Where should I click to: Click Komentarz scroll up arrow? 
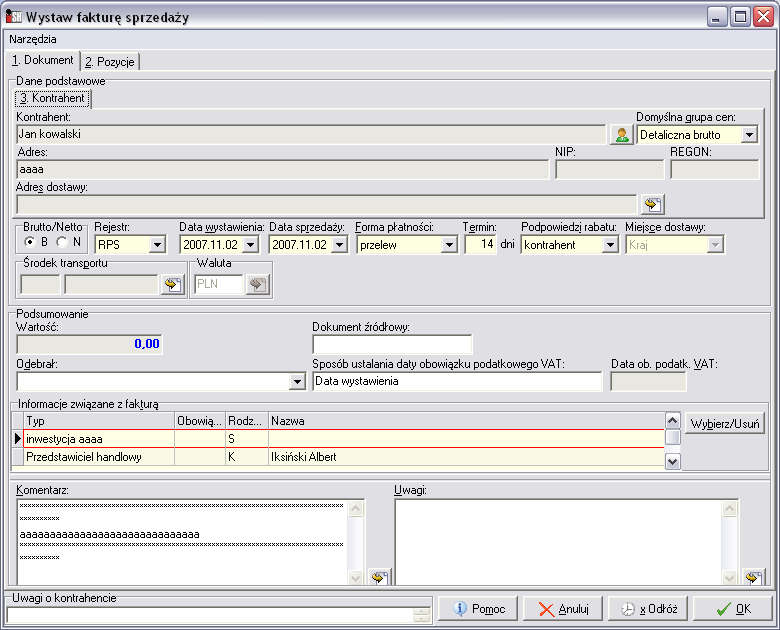tap(356, 509)
